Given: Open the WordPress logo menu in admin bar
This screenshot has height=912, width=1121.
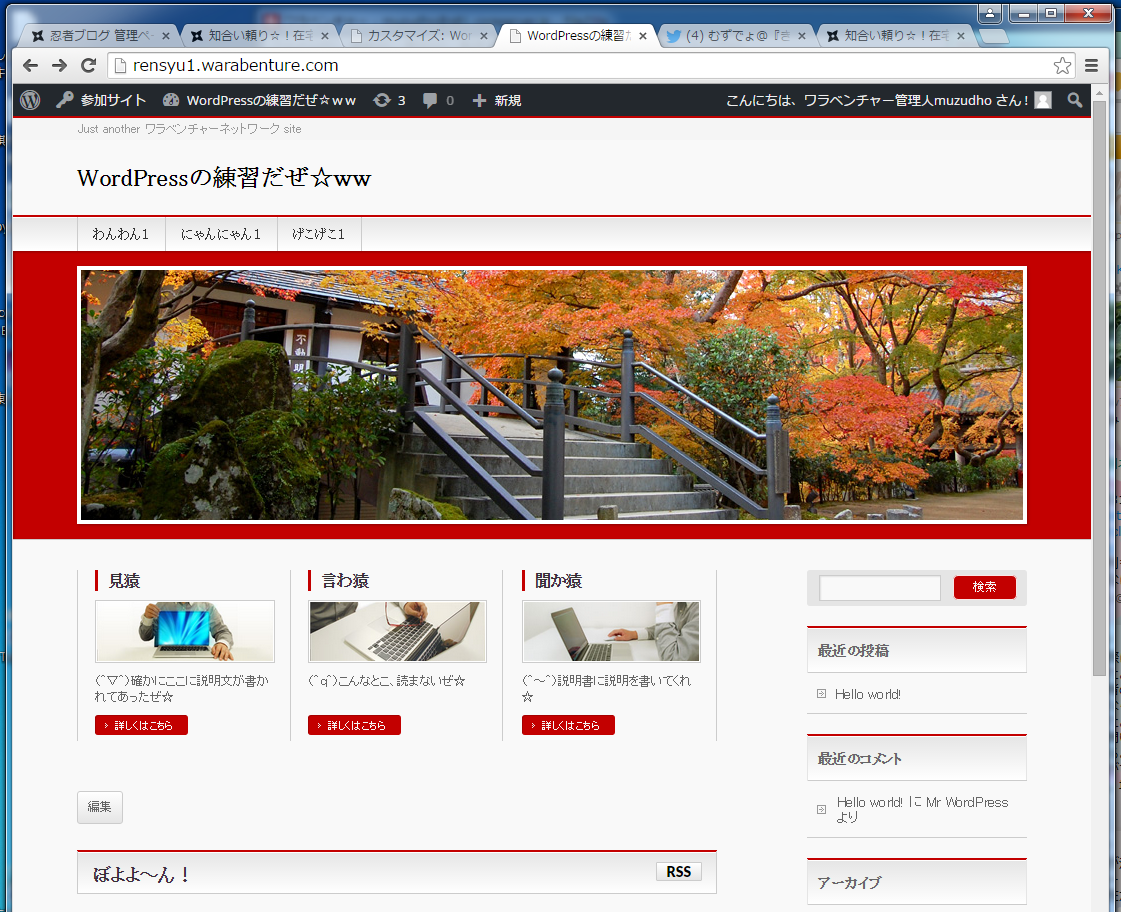Looking at the screenshot, I should 30,100.
